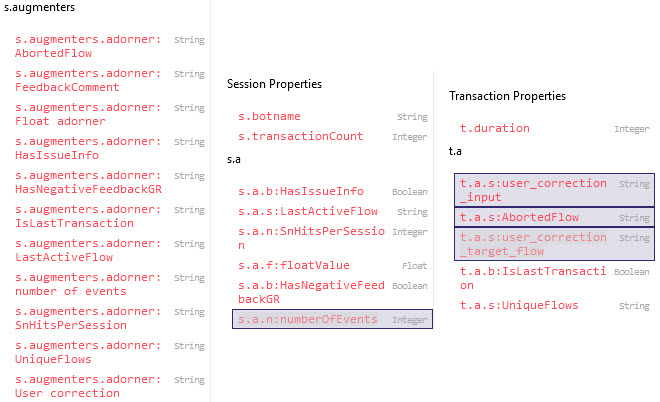Select the s.augmenters.adorner: AbortedFlow entry

[88, 47]
